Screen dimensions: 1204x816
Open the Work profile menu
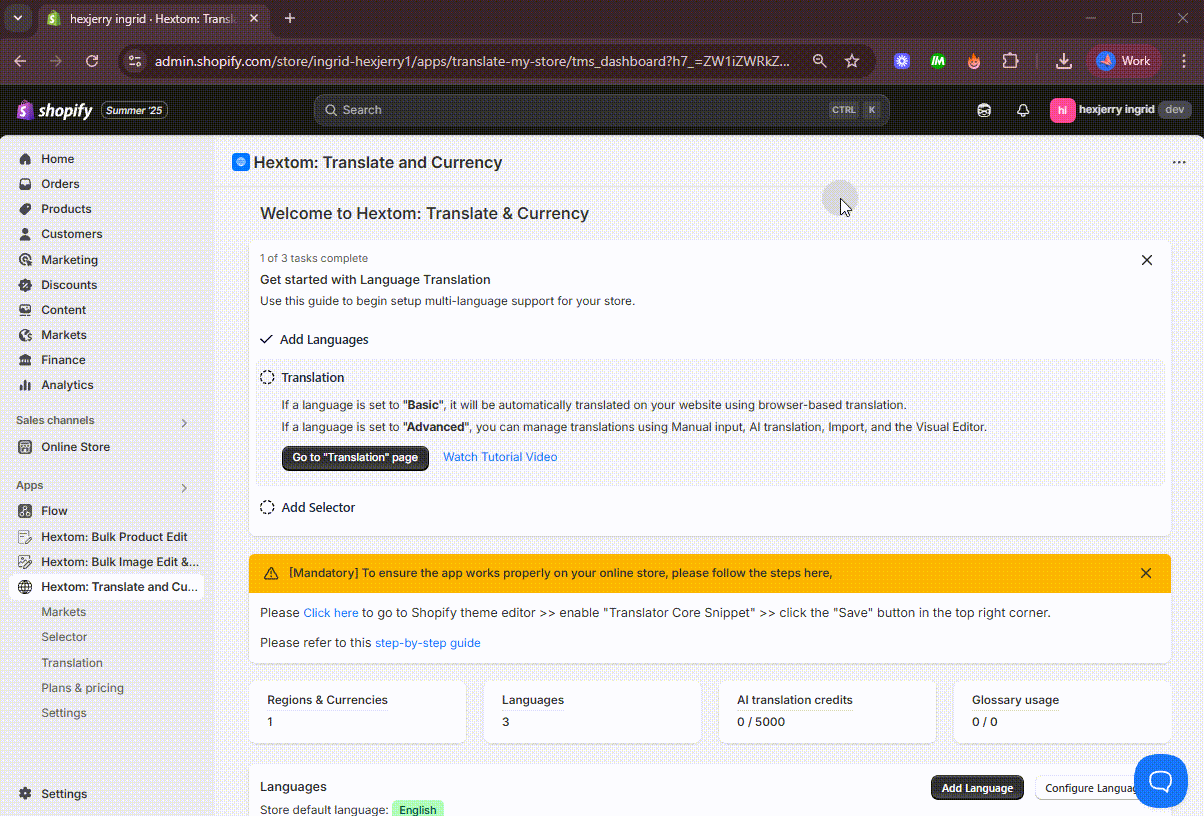tap(1125, 61)
